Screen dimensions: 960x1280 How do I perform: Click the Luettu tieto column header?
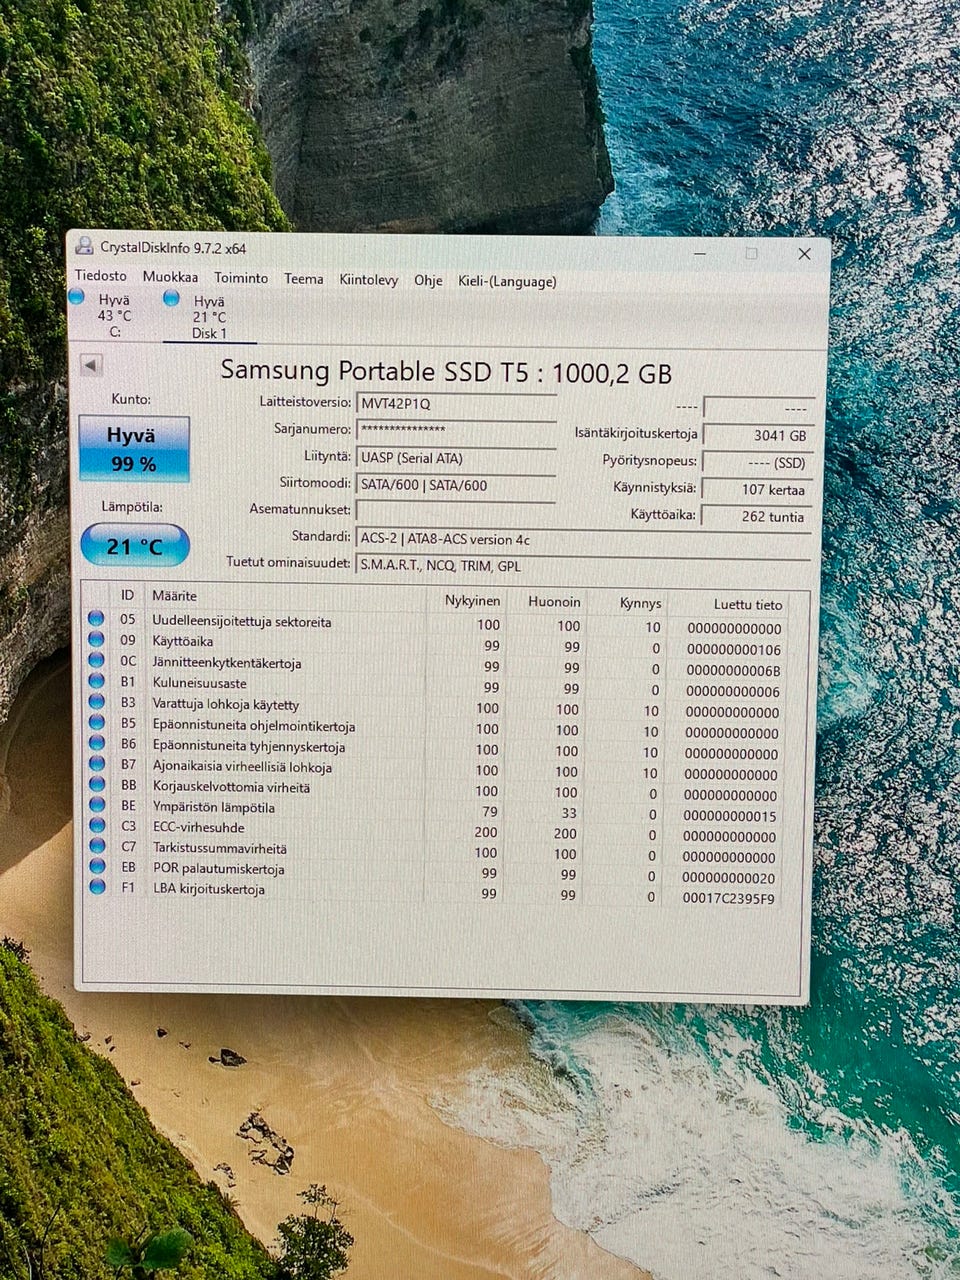tap(748, 604)
